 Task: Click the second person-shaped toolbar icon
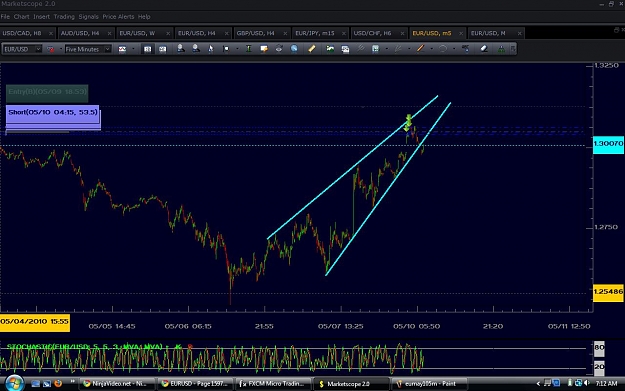[x=196, y=49]
